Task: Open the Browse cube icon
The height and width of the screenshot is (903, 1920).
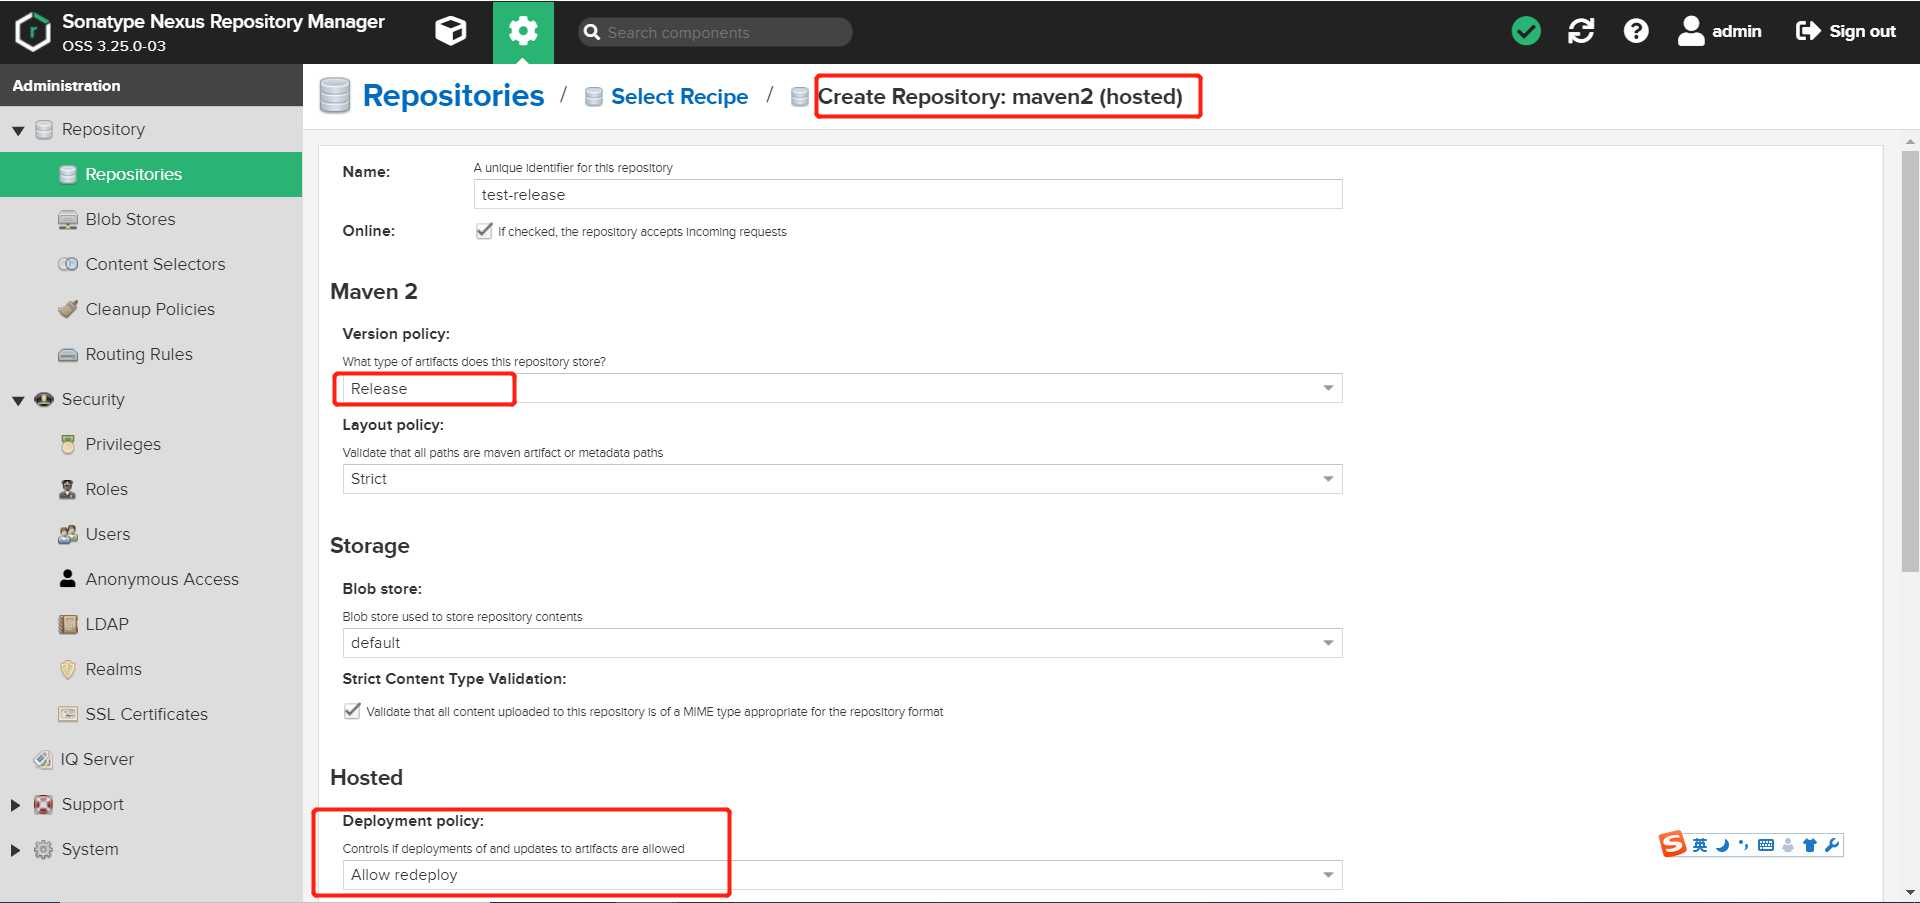Action: (451, 32)
